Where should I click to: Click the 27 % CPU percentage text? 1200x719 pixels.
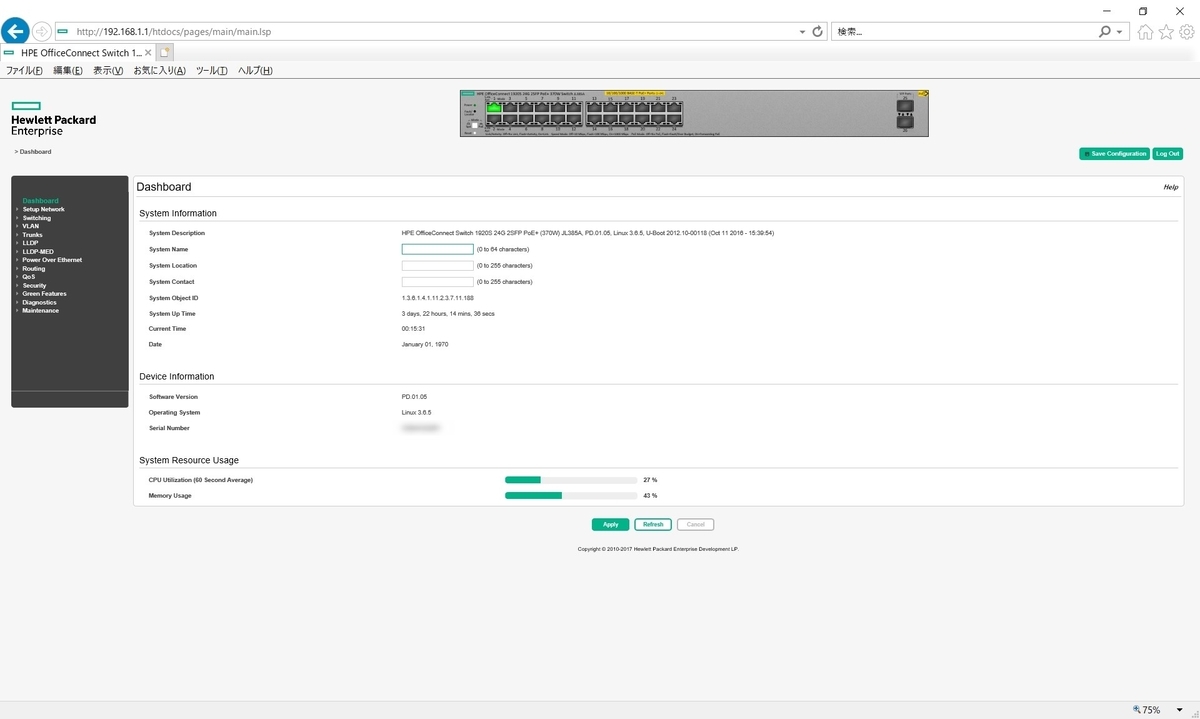pyautogui.click(x=650, y=480)
